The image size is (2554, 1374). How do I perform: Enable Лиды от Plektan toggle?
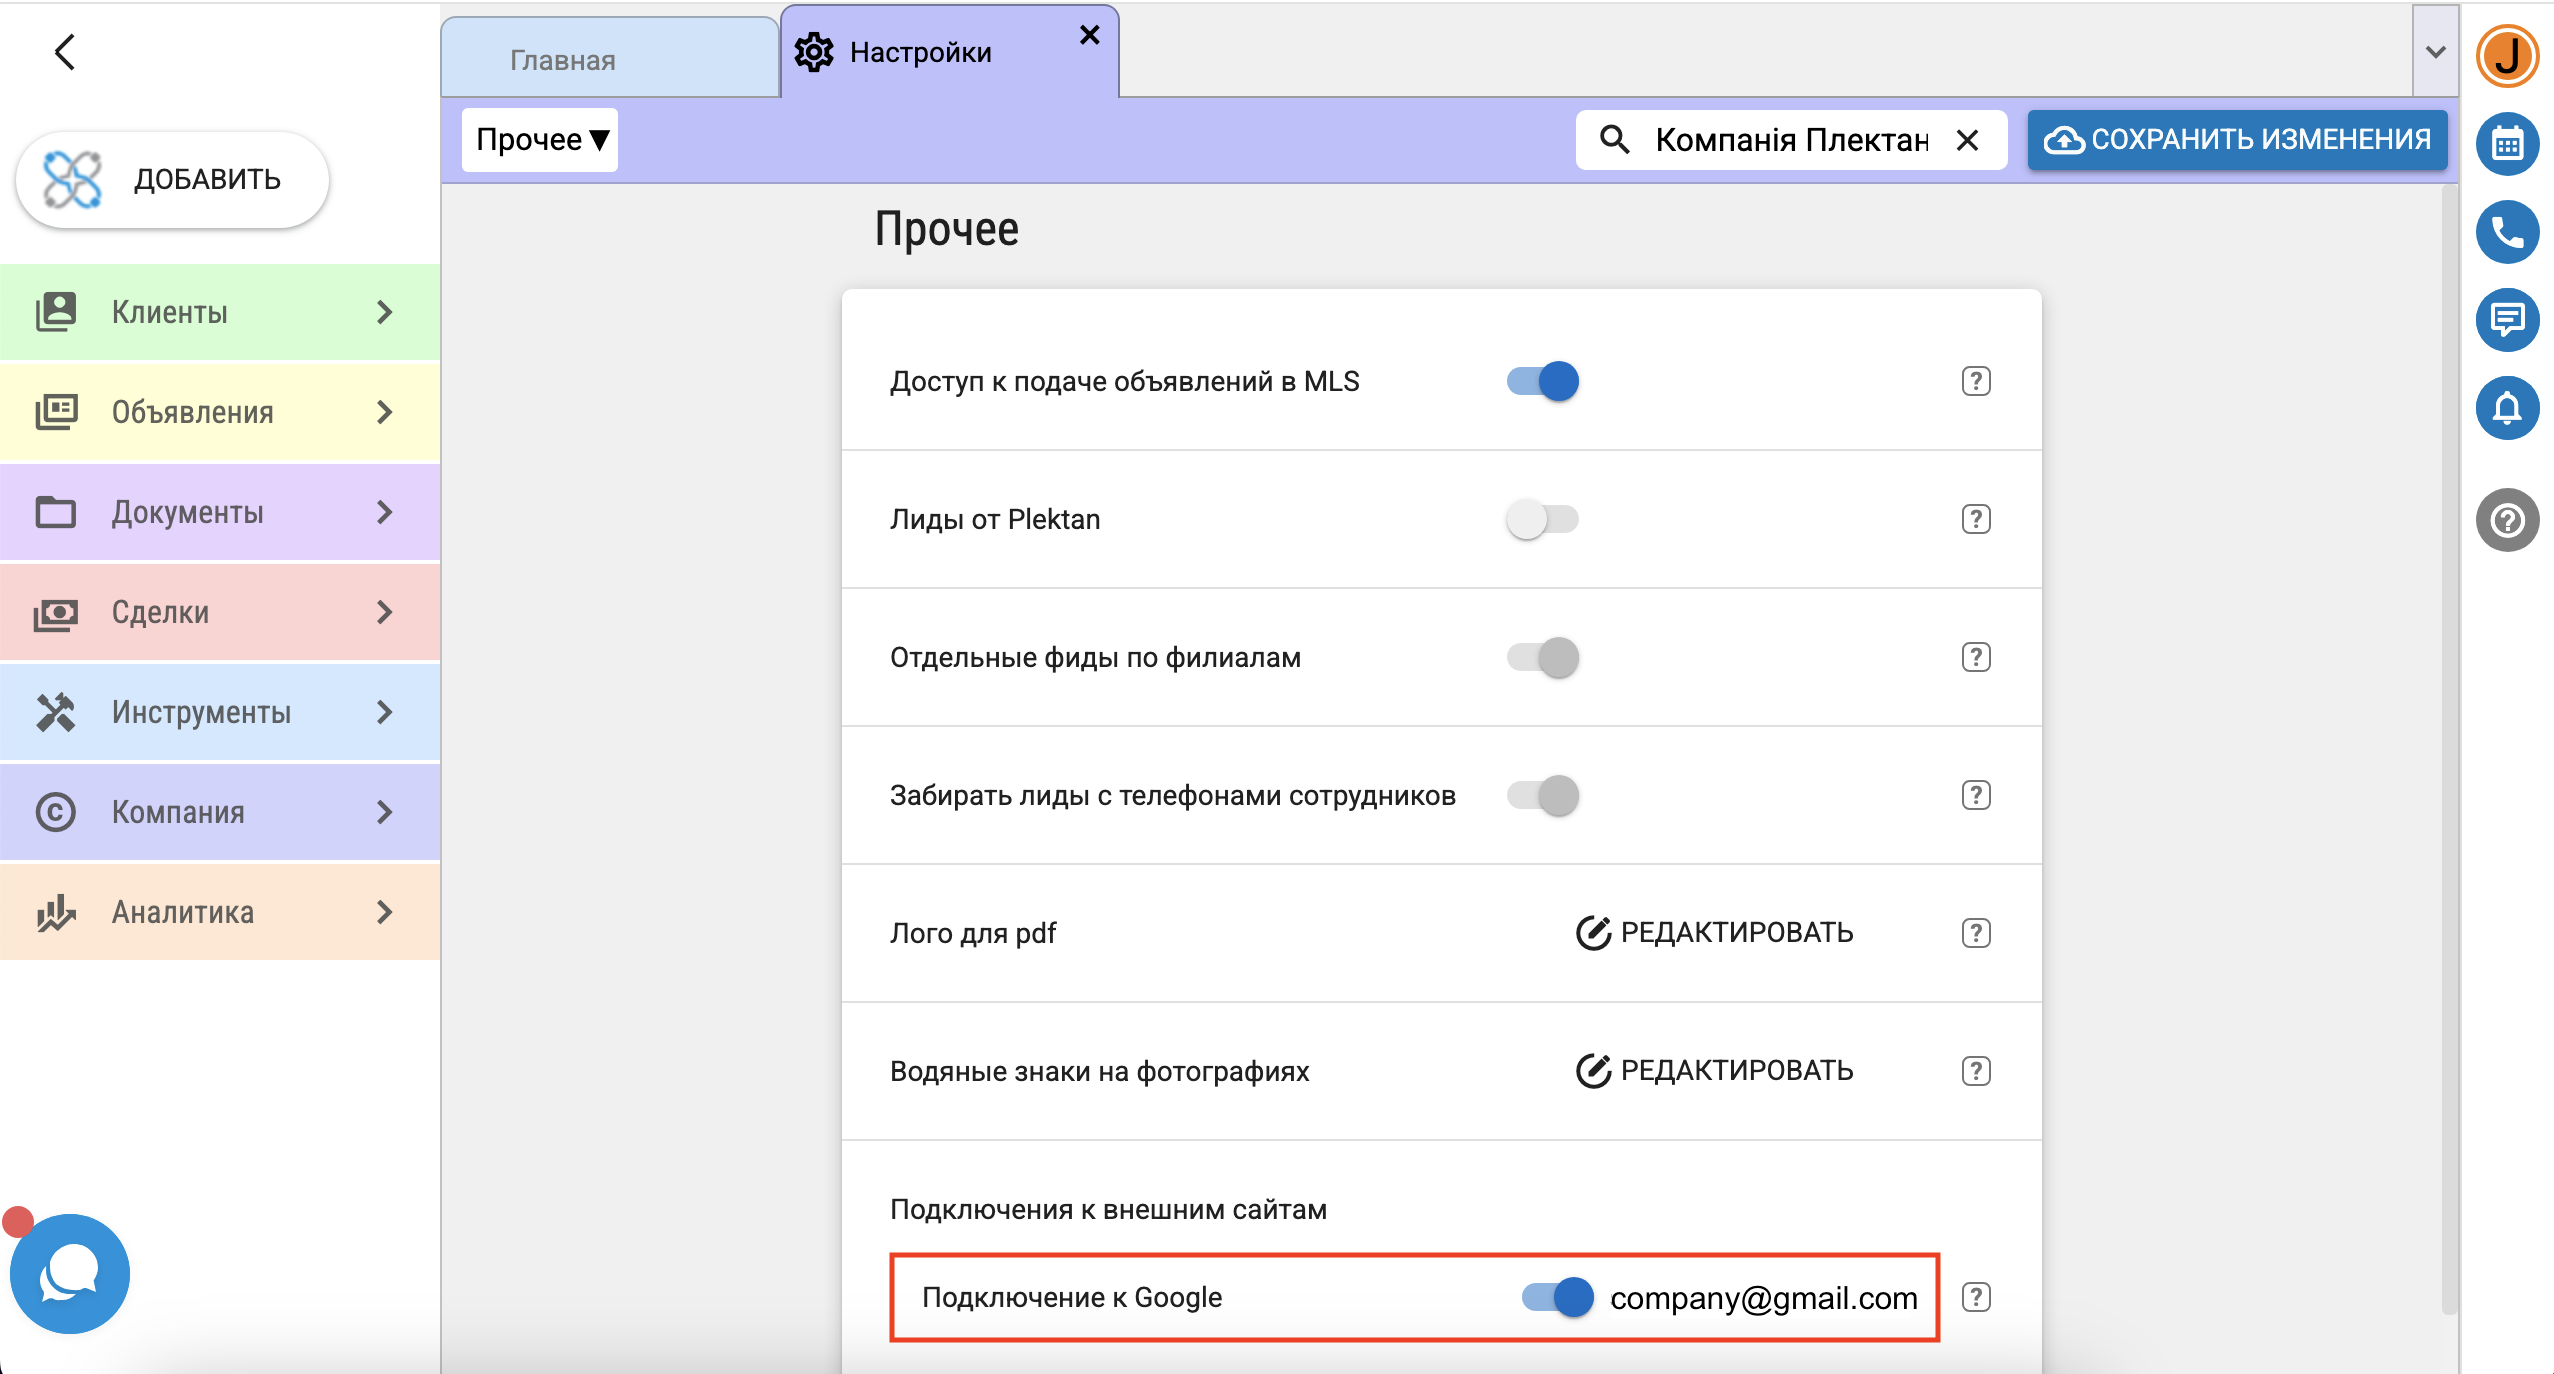[1543, 519]
